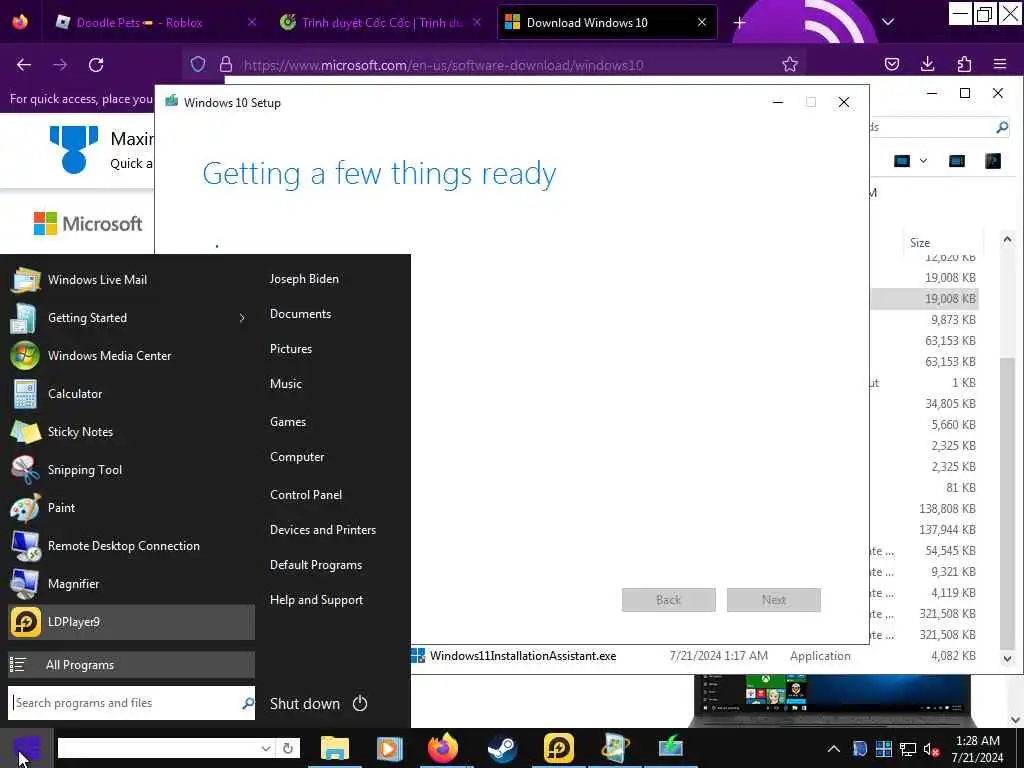Open Firefox list all tabs dropdown
The image size is (1024, 768).
pyautogui.click(x=888, y=22)
